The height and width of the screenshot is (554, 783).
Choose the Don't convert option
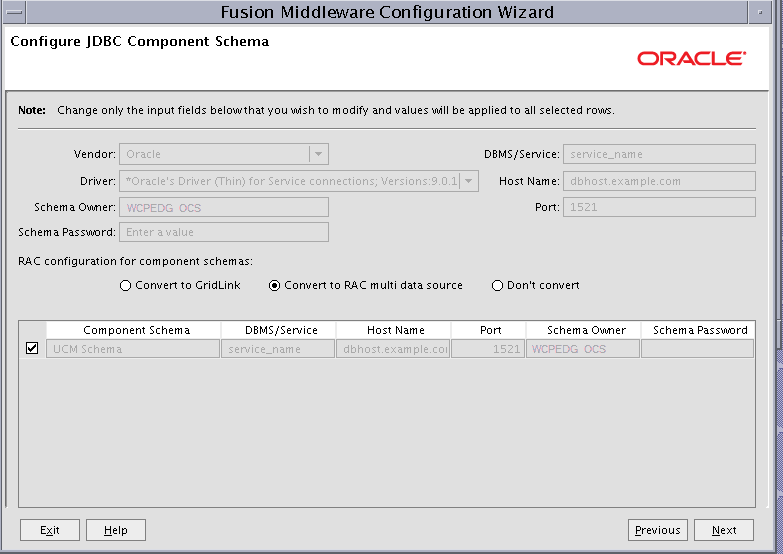(x=536, y=285)
